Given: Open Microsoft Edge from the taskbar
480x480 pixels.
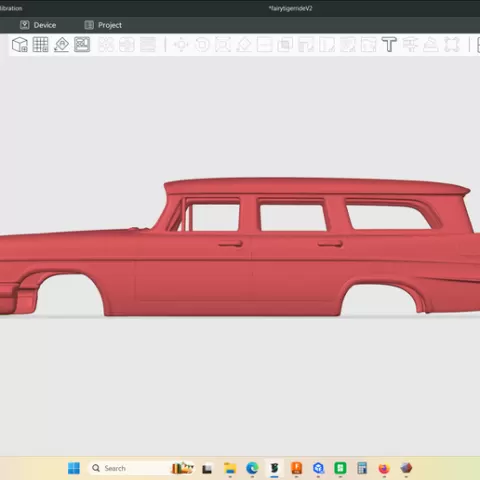Looking at the screenshot, I should [x=252, y=468].
